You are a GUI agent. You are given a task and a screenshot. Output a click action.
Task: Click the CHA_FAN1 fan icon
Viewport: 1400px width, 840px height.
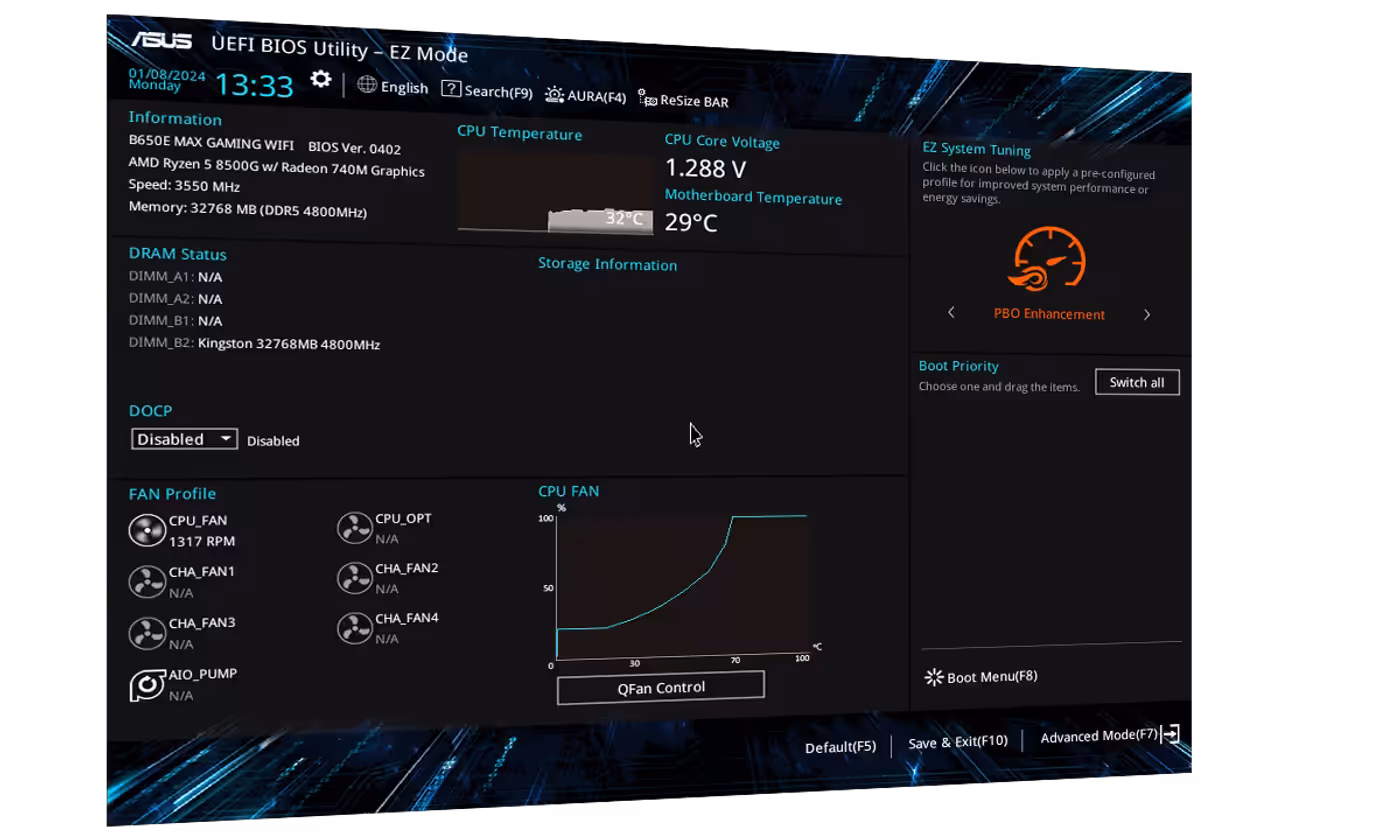[x=147, y=581]
